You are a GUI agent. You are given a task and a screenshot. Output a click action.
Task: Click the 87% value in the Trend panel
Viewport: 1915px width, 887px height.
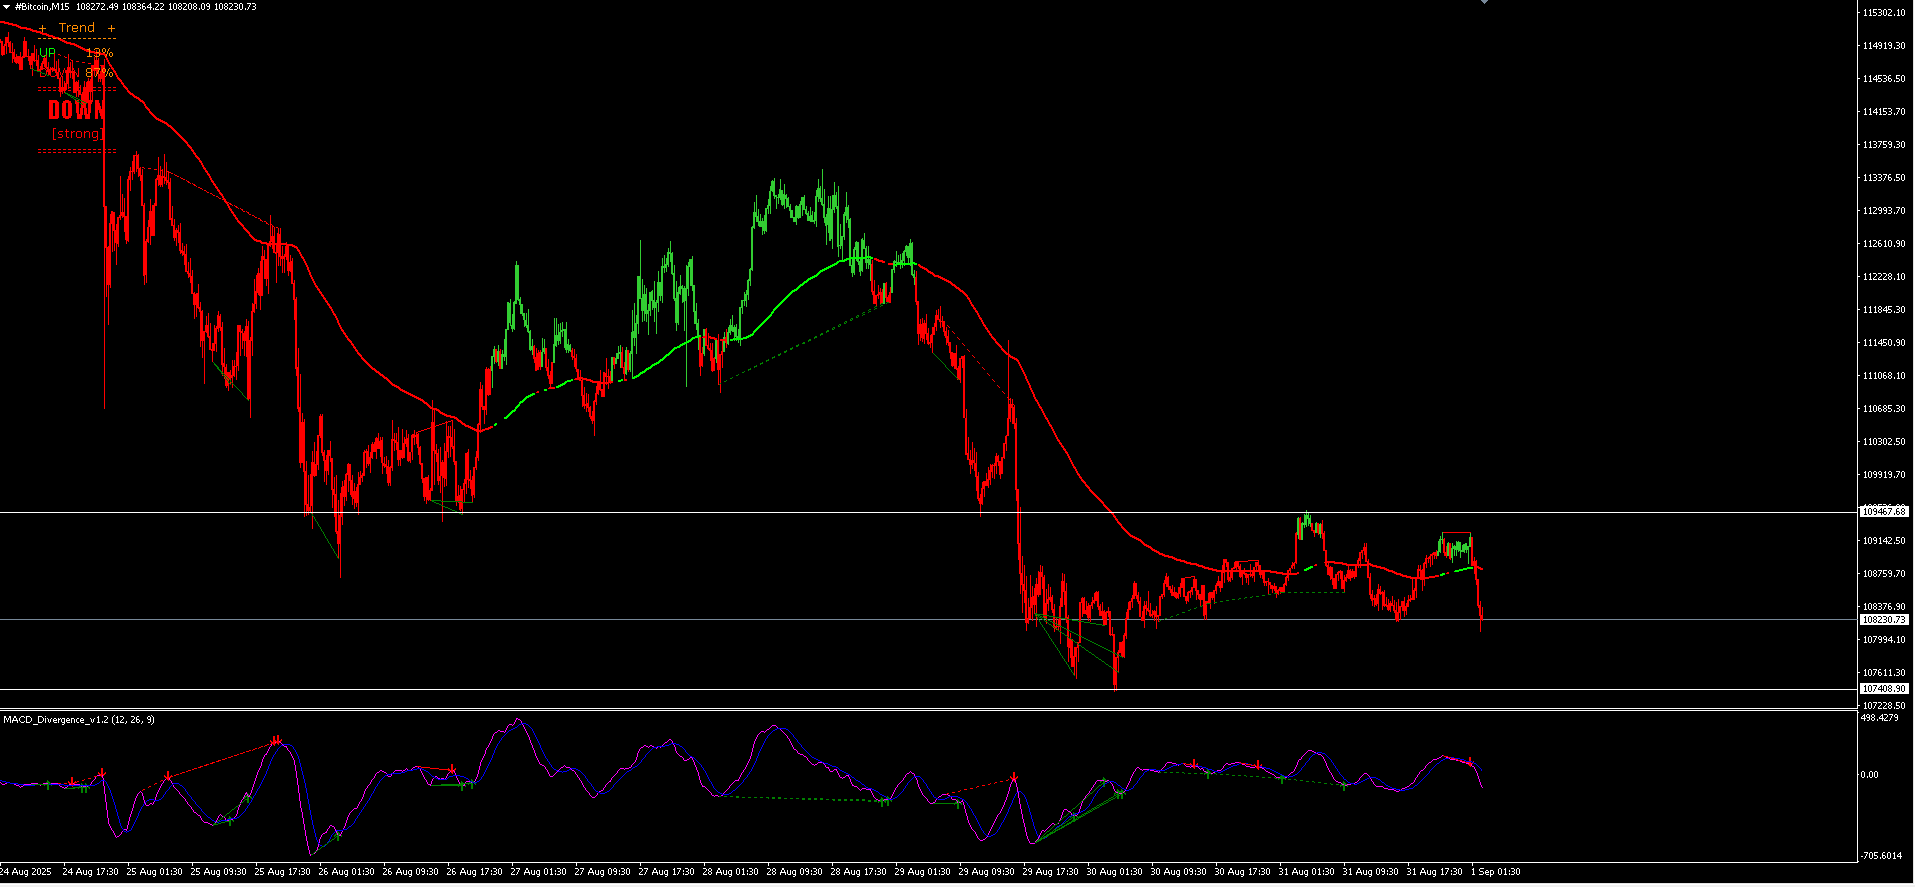[x=99, y=73]
